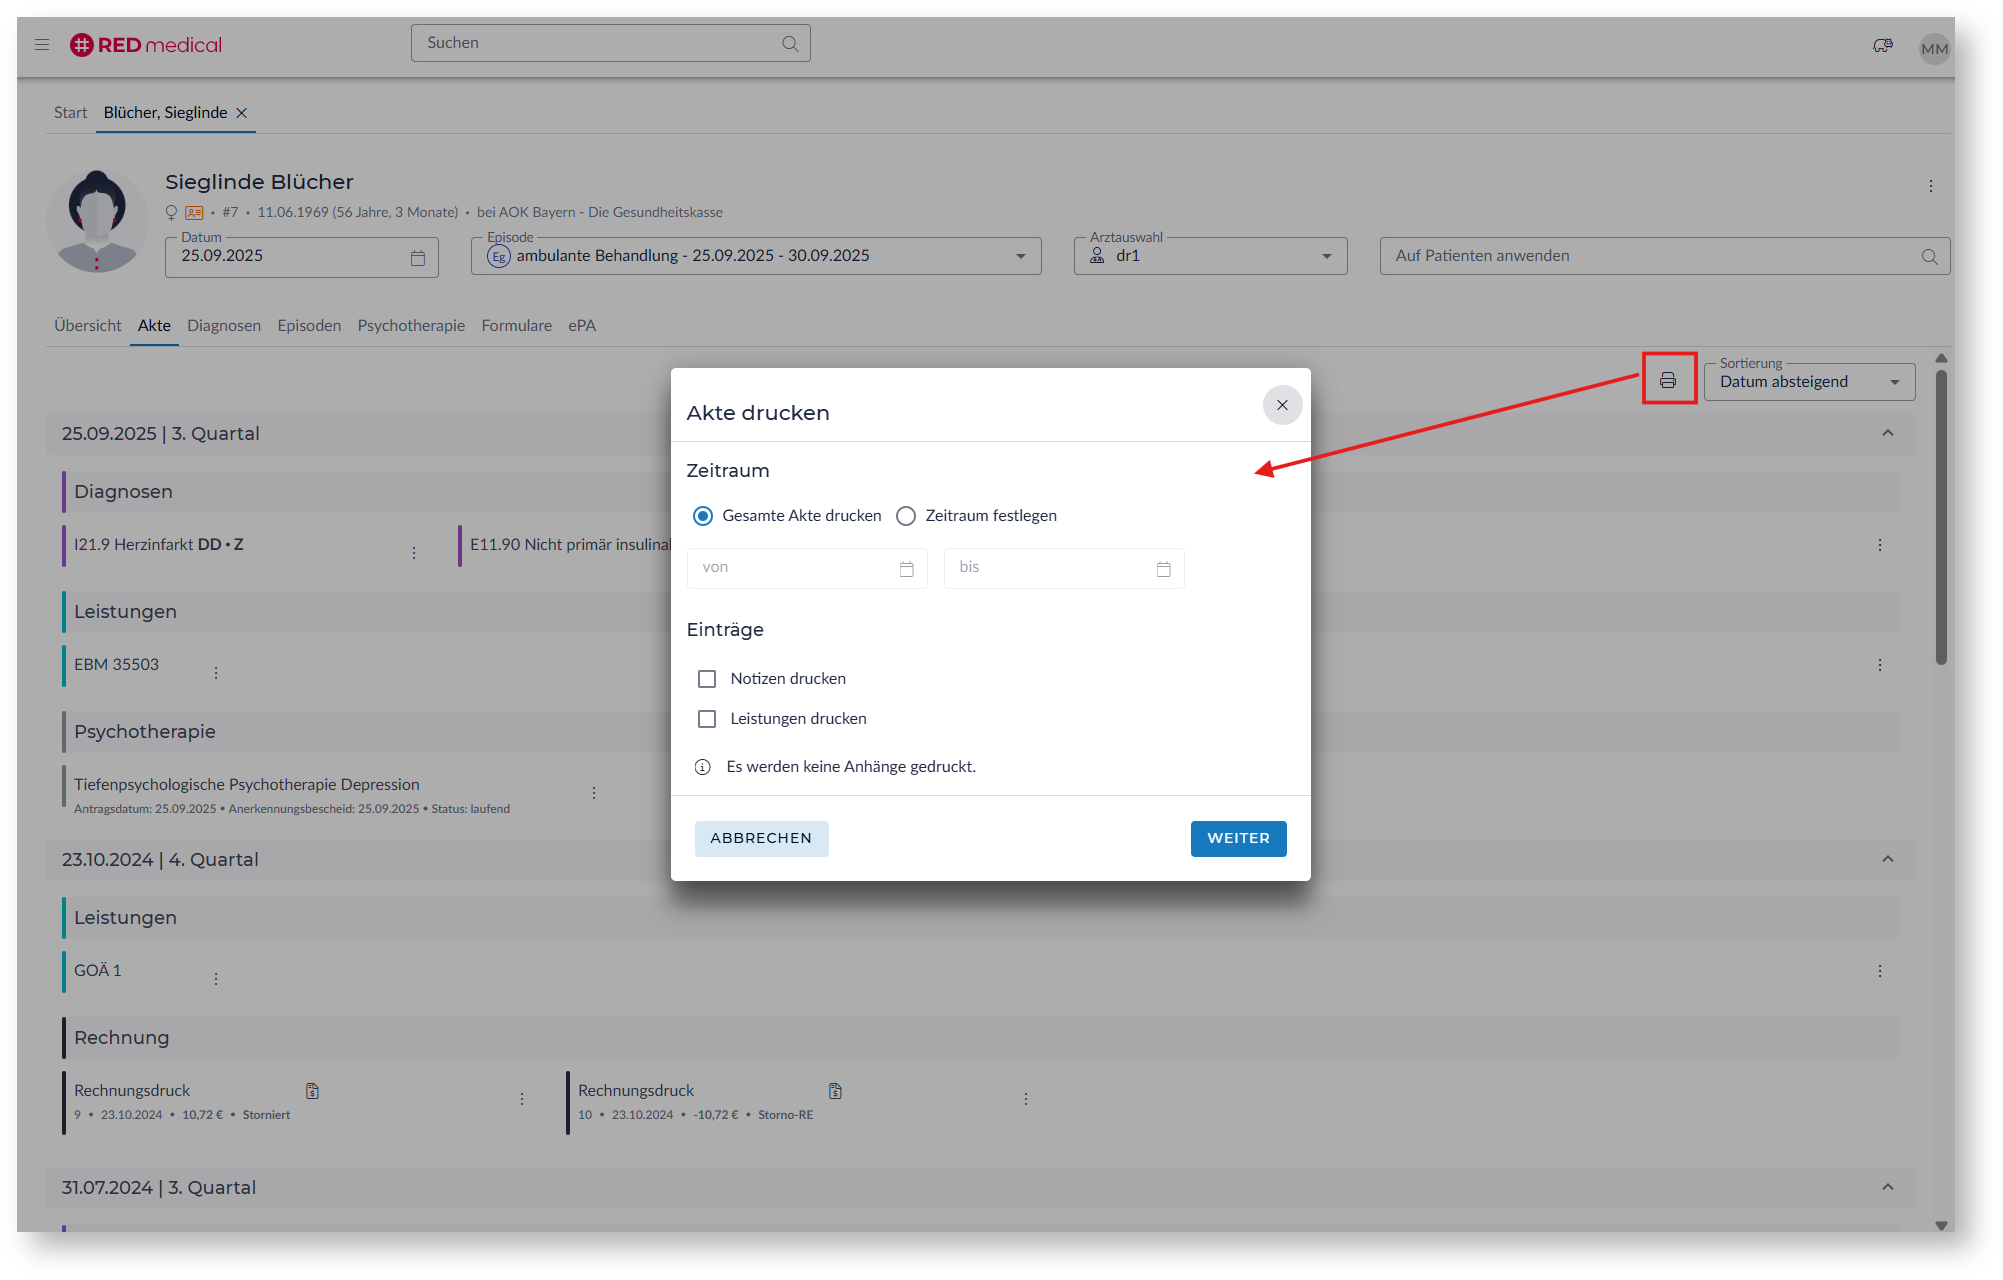Viewport: 2003px width, 1280px height.
Task: Click document icon beside first Rechnungsdruck
Action: tap(312, 1091)
